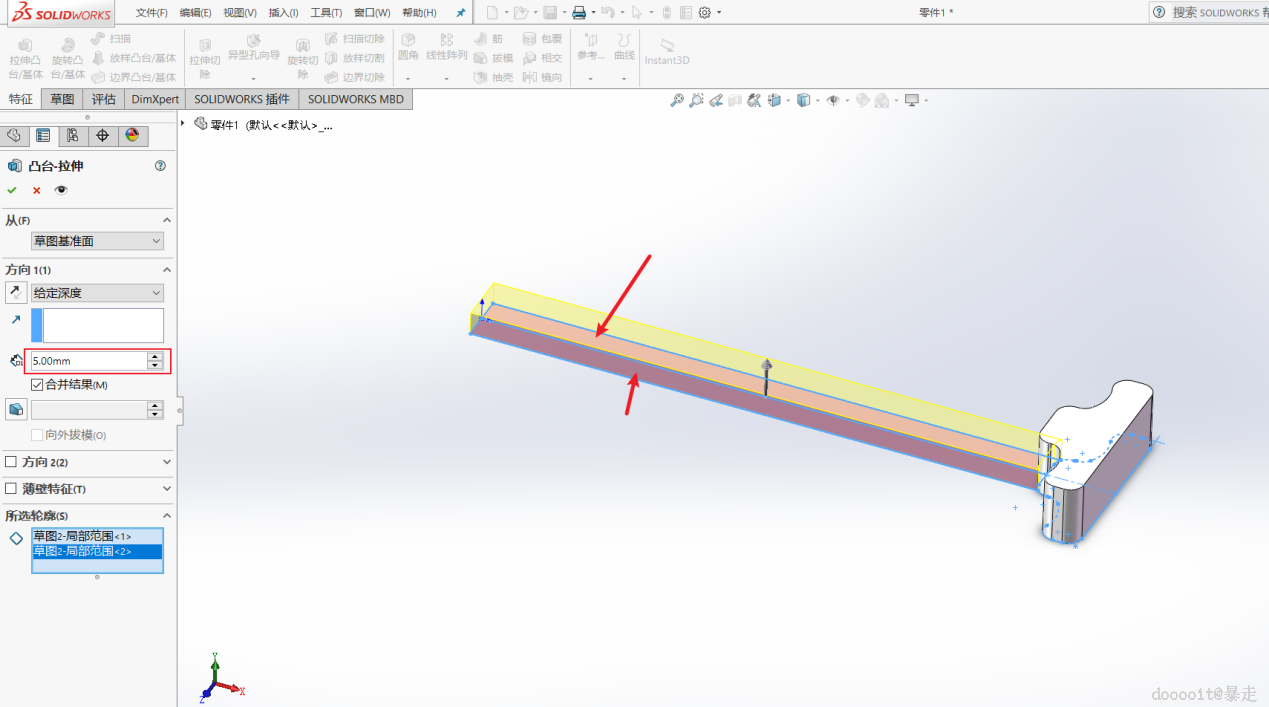
Task: Open 工具 menu
Action: click(326, 13)
